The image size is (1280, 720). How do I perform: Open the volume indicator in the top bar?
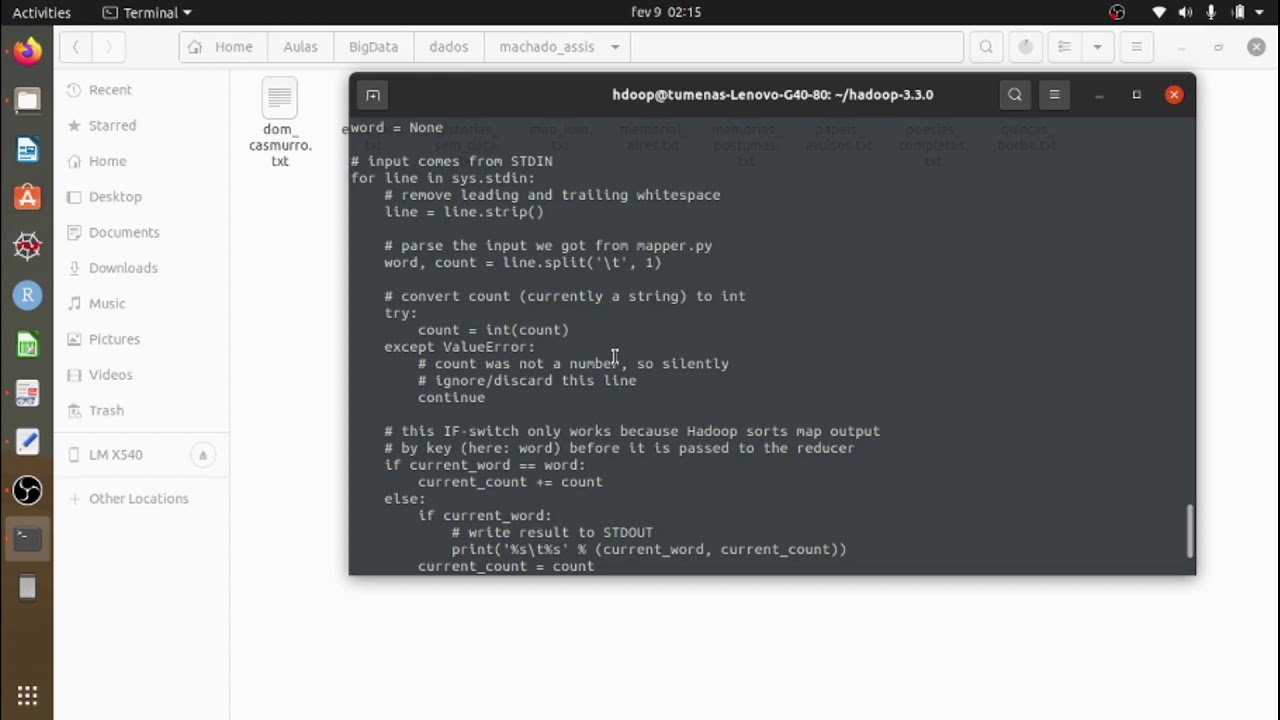pyautogui.click(x=1186, y=12)
